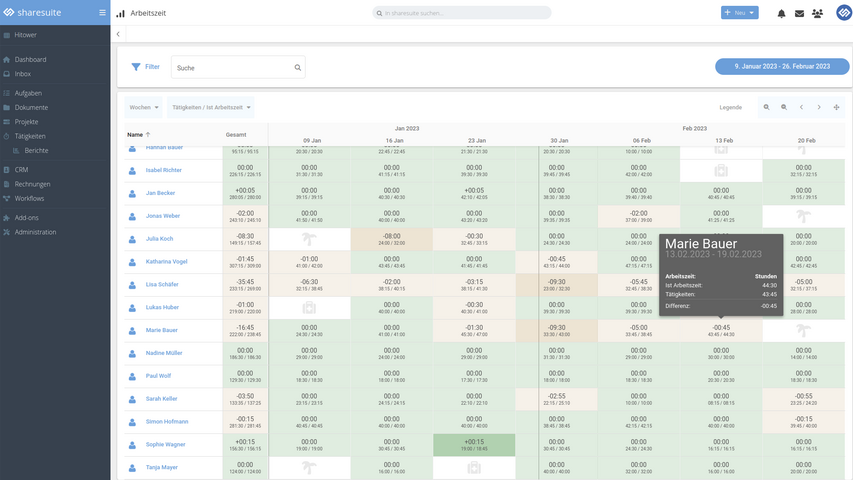The image size is (853, 480).
Task: Collapse panel with the back chevron
Action: pos(118,34)
